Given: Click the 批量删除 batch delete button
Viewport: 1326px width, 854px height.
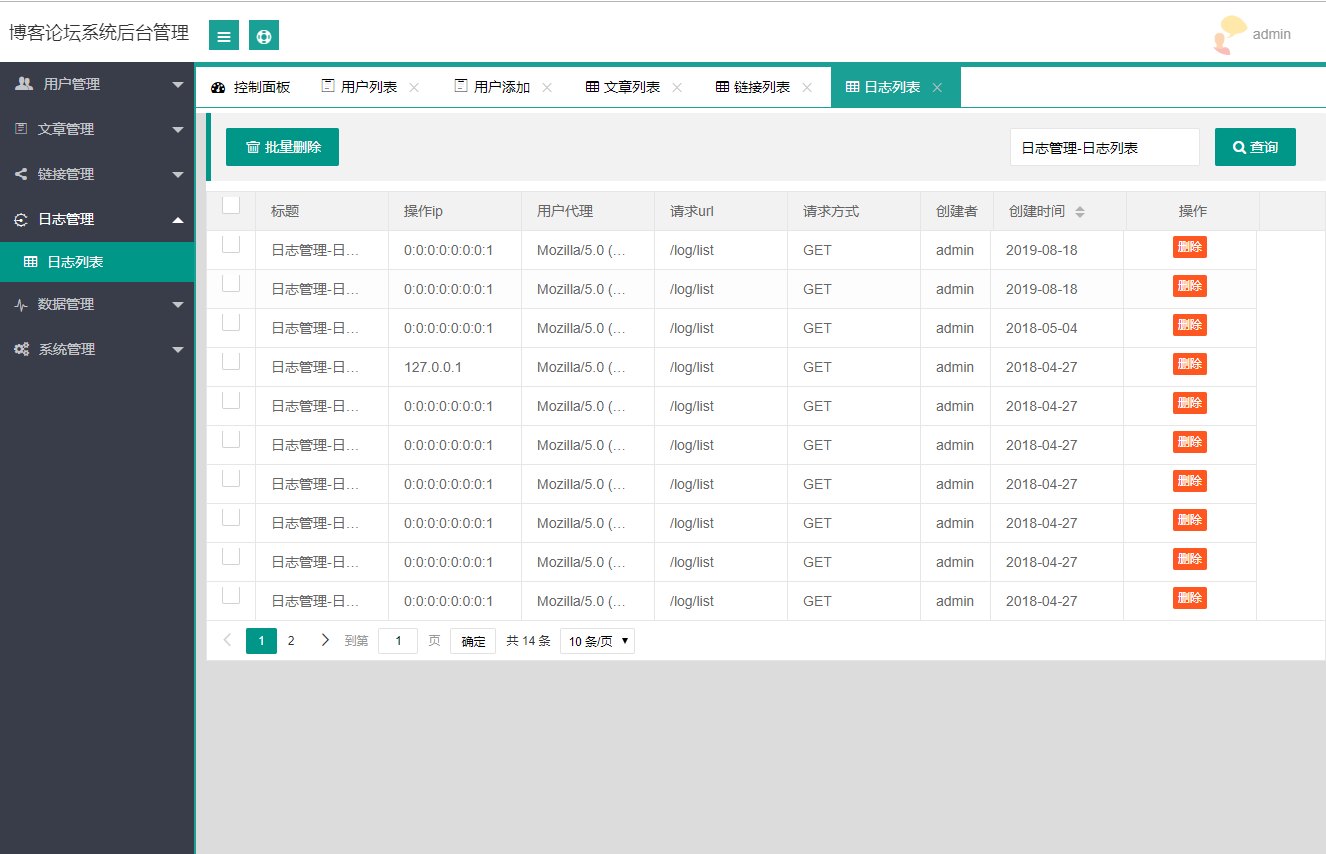Looking at the screenshot, I should [282, 146].
